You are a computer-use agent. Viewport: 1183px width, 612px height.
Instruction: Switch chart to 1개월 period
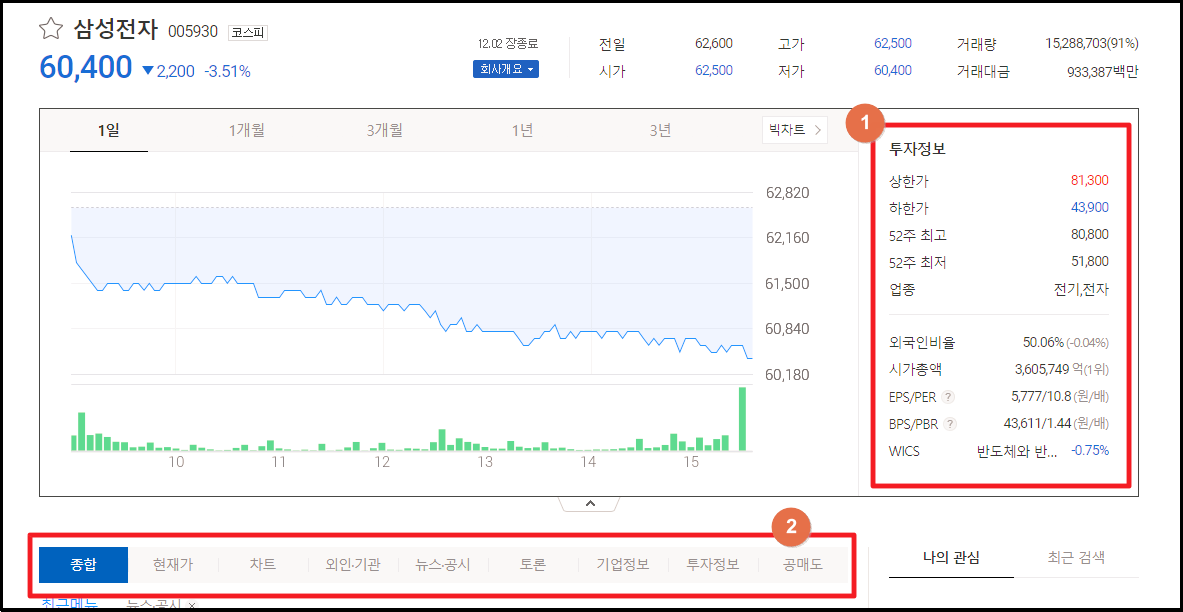click(x=247, y=131)
